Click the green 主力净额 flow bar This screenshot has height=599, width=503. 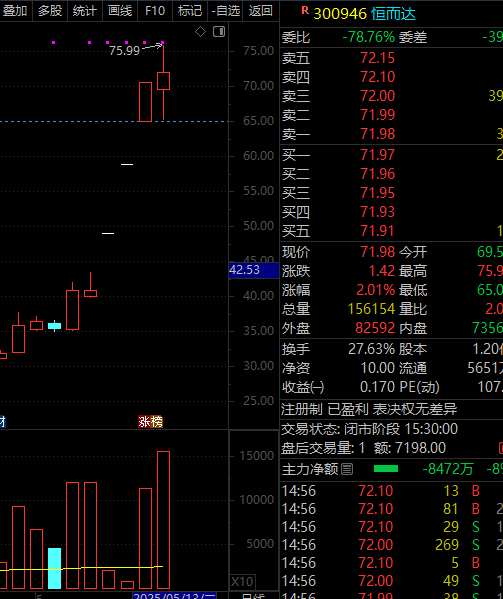pyautogui.click(x=386, y=469)
